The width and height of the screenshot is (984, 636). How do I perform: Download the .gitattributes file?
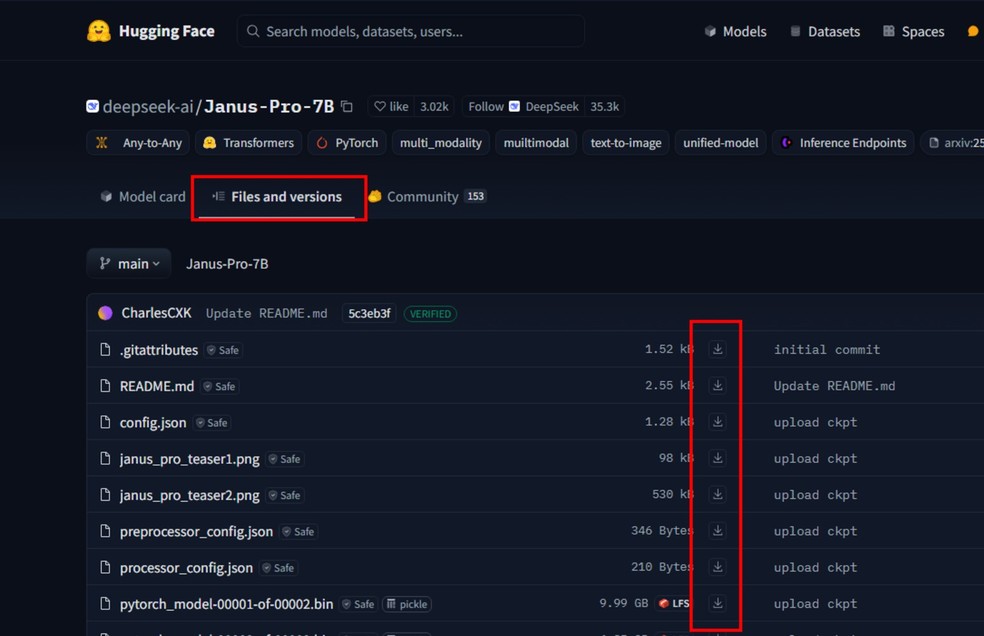click(717, 349)
